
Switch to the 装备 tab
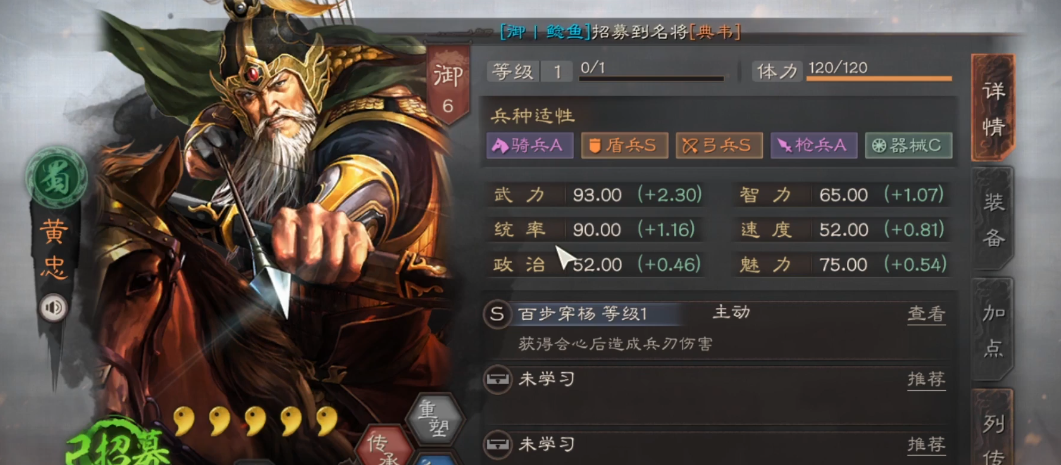click(x=993, y=220)
